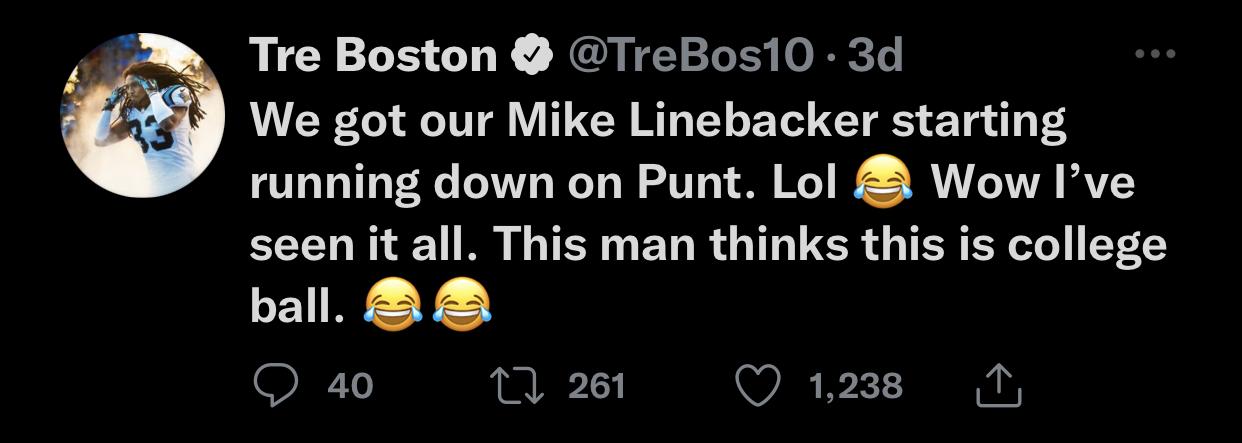Retweet this post using the arrows icon
The height and width of the screenshot is (443, 1242).
(518, 385)
